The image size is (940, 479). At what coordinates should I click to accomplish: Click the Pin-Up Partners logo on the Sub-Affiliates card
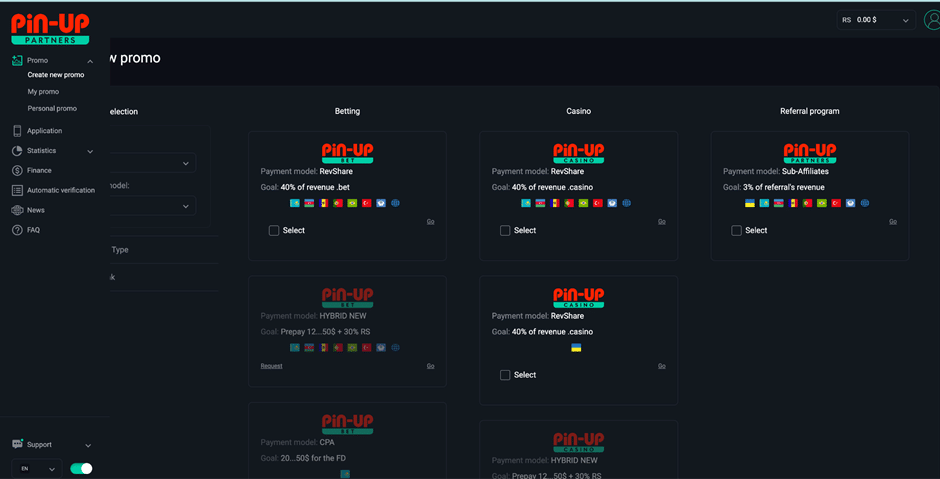click(810, 153)
